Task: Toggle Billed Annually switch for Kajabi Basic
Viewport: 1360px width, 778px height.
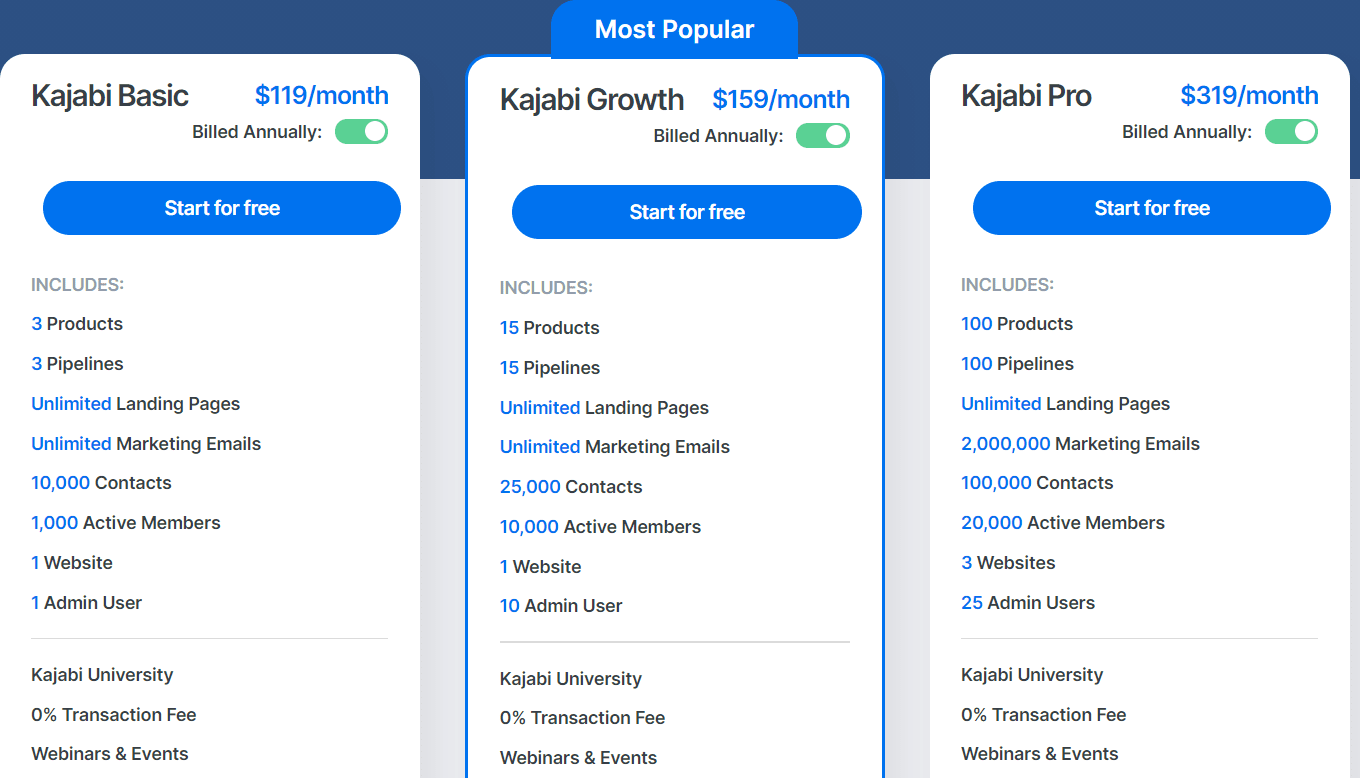Action: (x=361, y=132)
